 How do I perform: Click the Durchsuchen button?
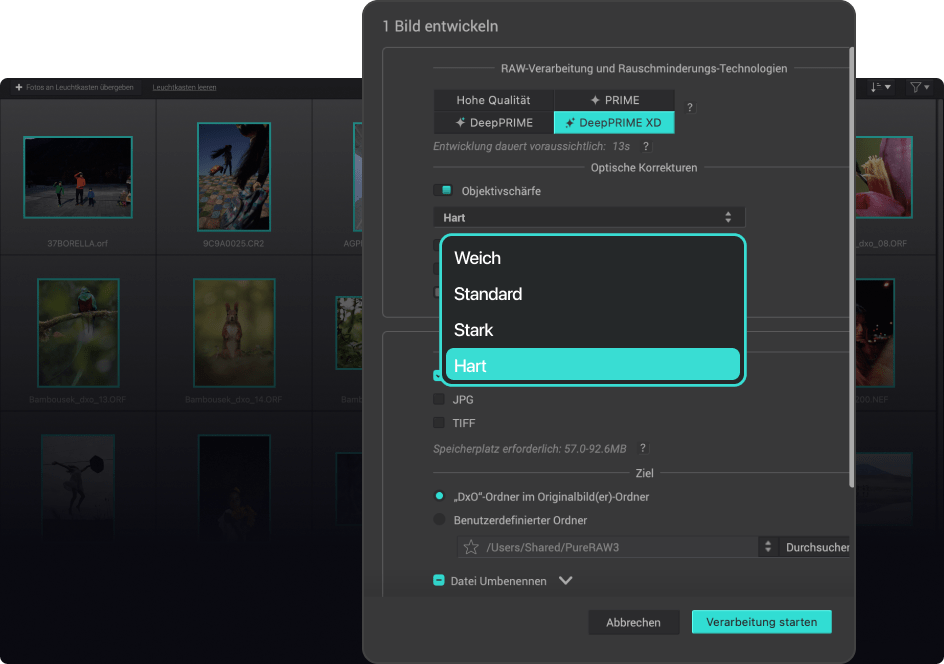click(x=816, y=547)
